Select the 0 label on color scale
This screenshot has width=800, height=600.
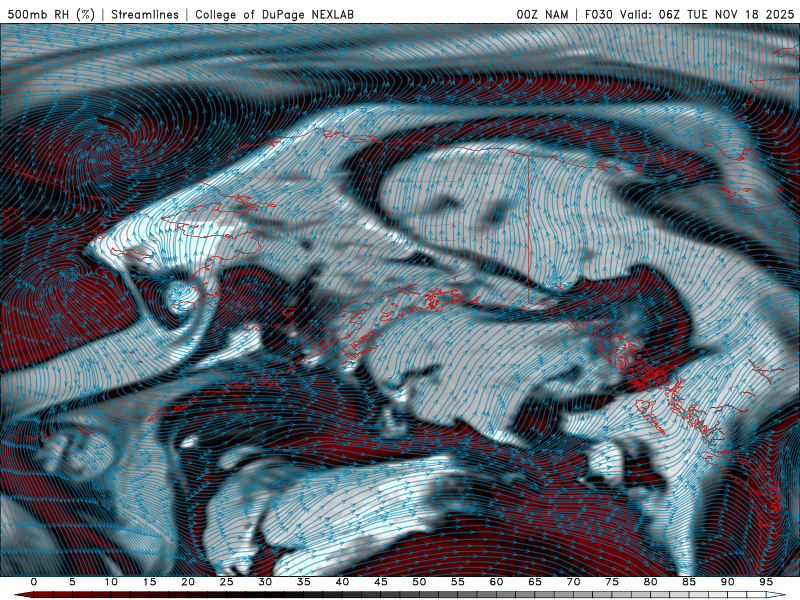[x=34, y=582]
